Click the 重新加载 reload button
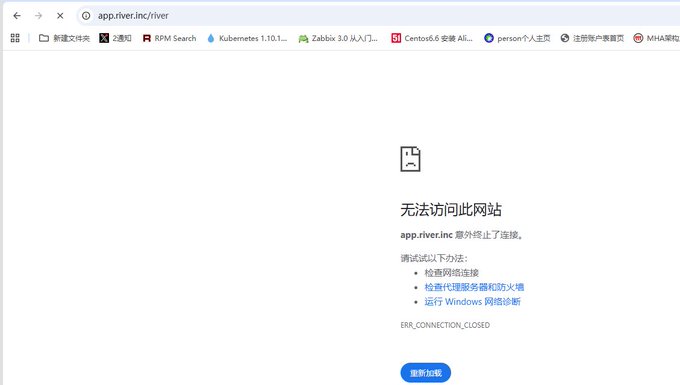Screen dimensions: 680x385 (425, 373)
